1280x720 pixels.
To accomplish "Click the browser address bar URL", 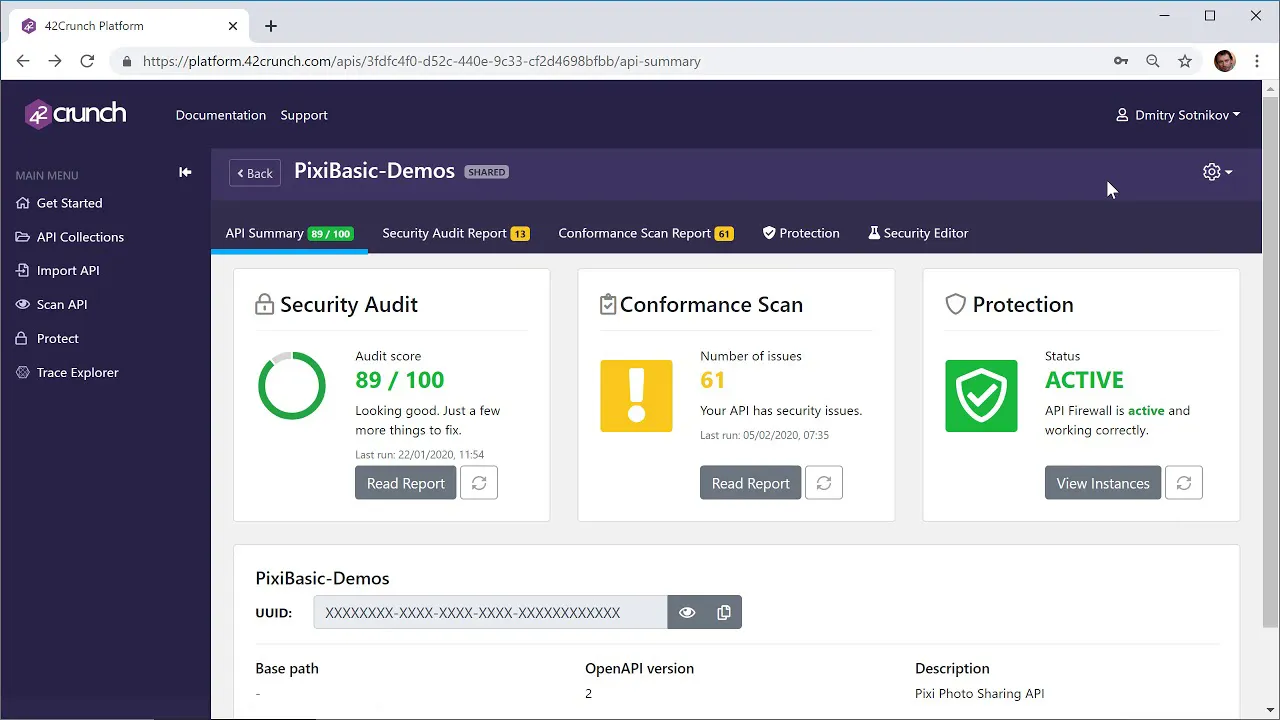I will pyautogui.click(x=421, y=61).
